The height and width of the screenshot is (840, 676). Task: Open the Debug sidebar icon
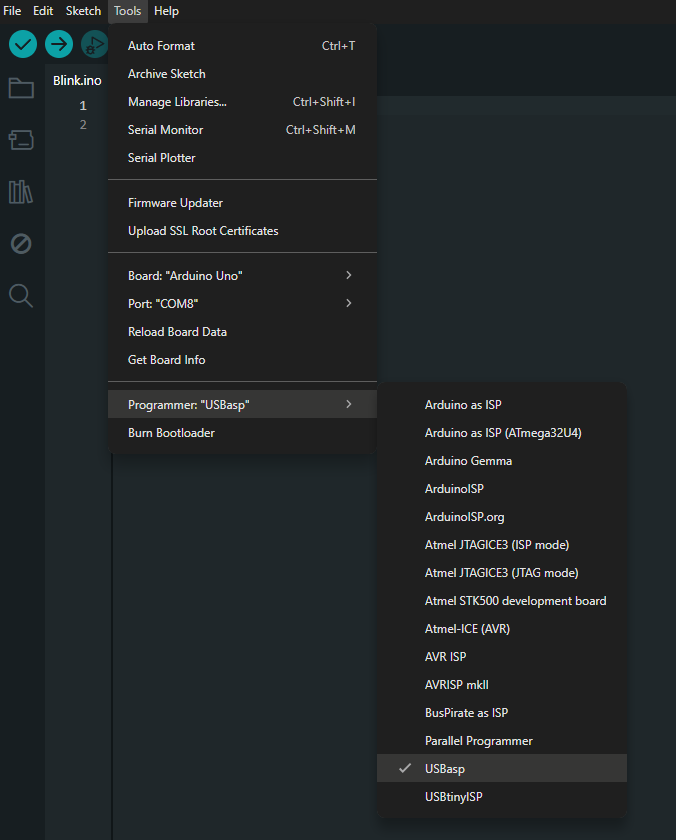tap(21, 244)
